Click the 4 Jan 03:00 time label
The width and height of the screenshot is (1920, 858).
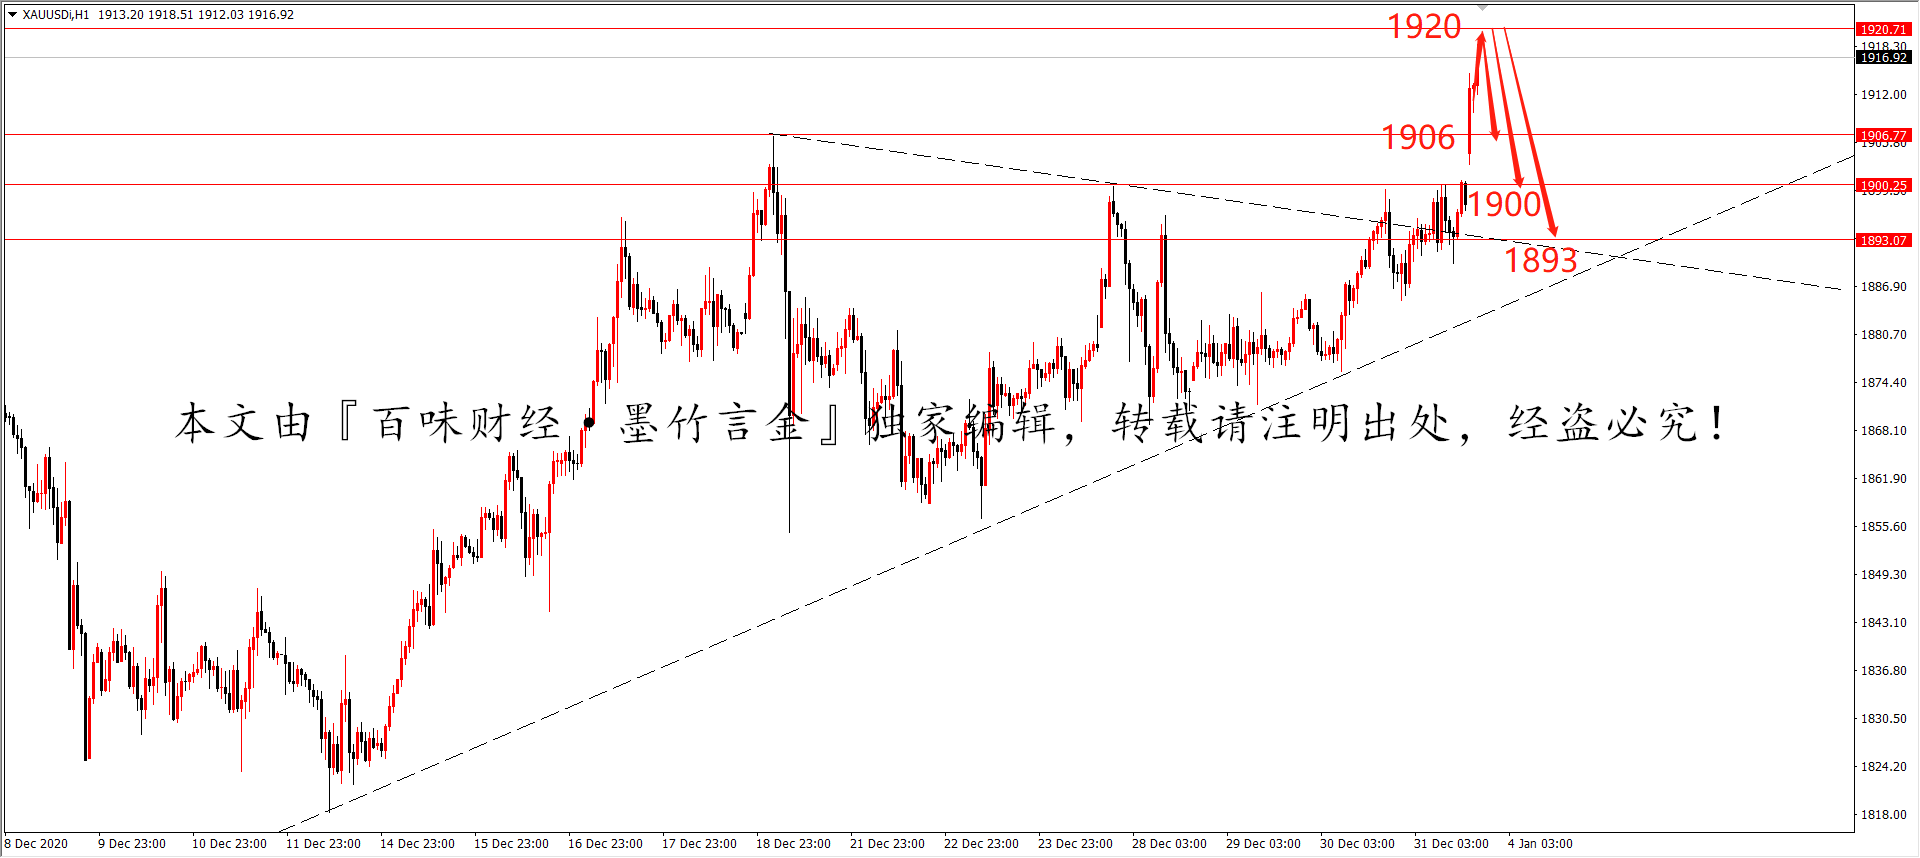pyautogui.click(x=1540, y=844)
